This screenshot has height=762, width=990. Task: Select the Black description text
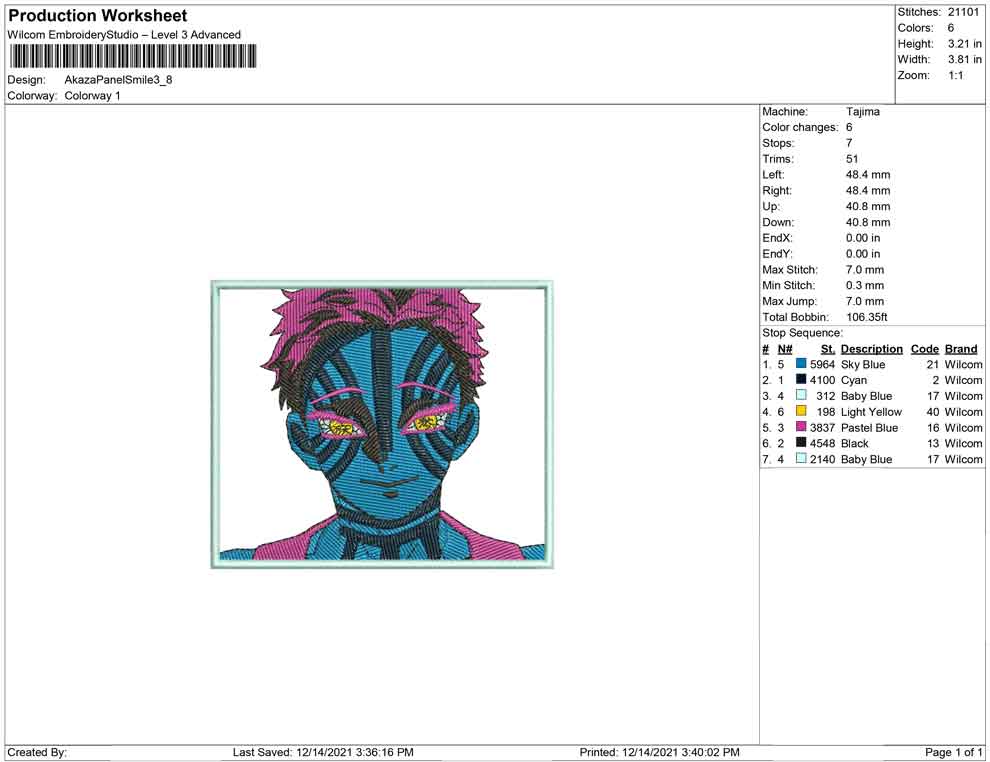pyautogui.click(x=854, y=443)
